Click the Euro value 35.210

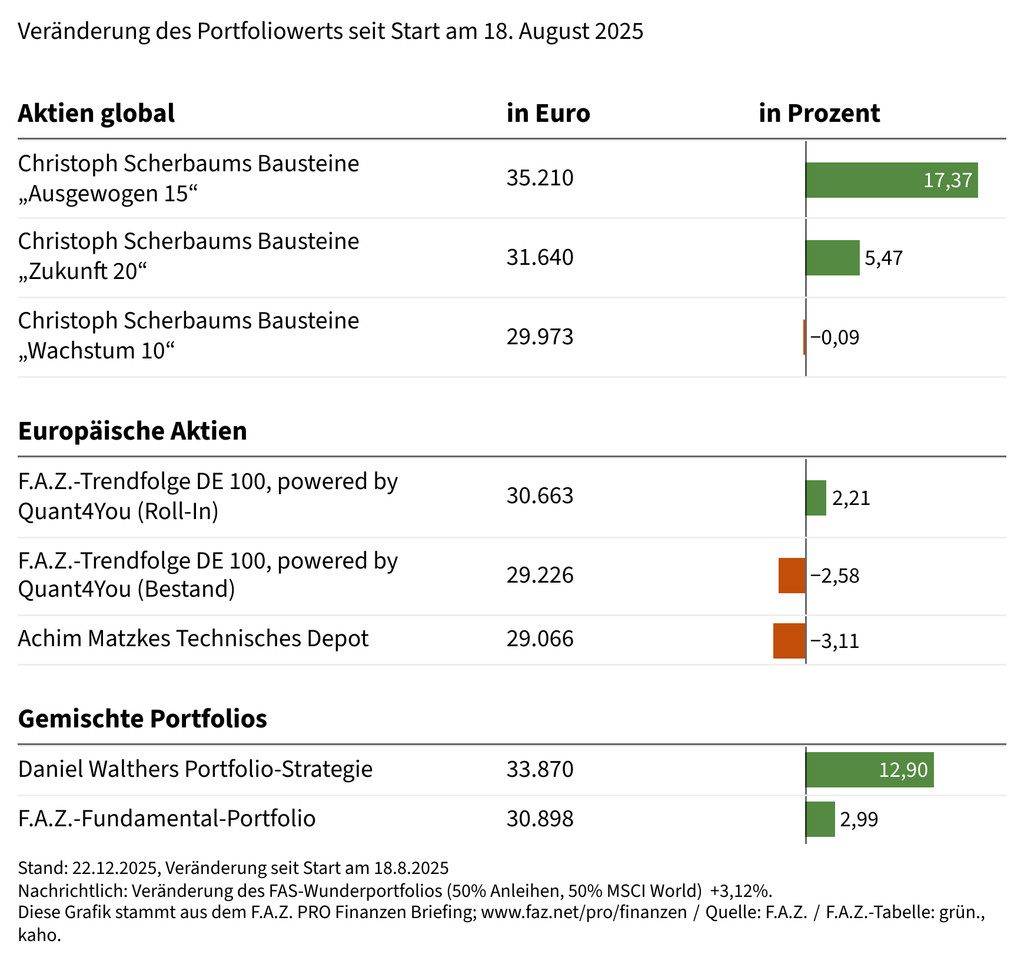click(540, 178)
